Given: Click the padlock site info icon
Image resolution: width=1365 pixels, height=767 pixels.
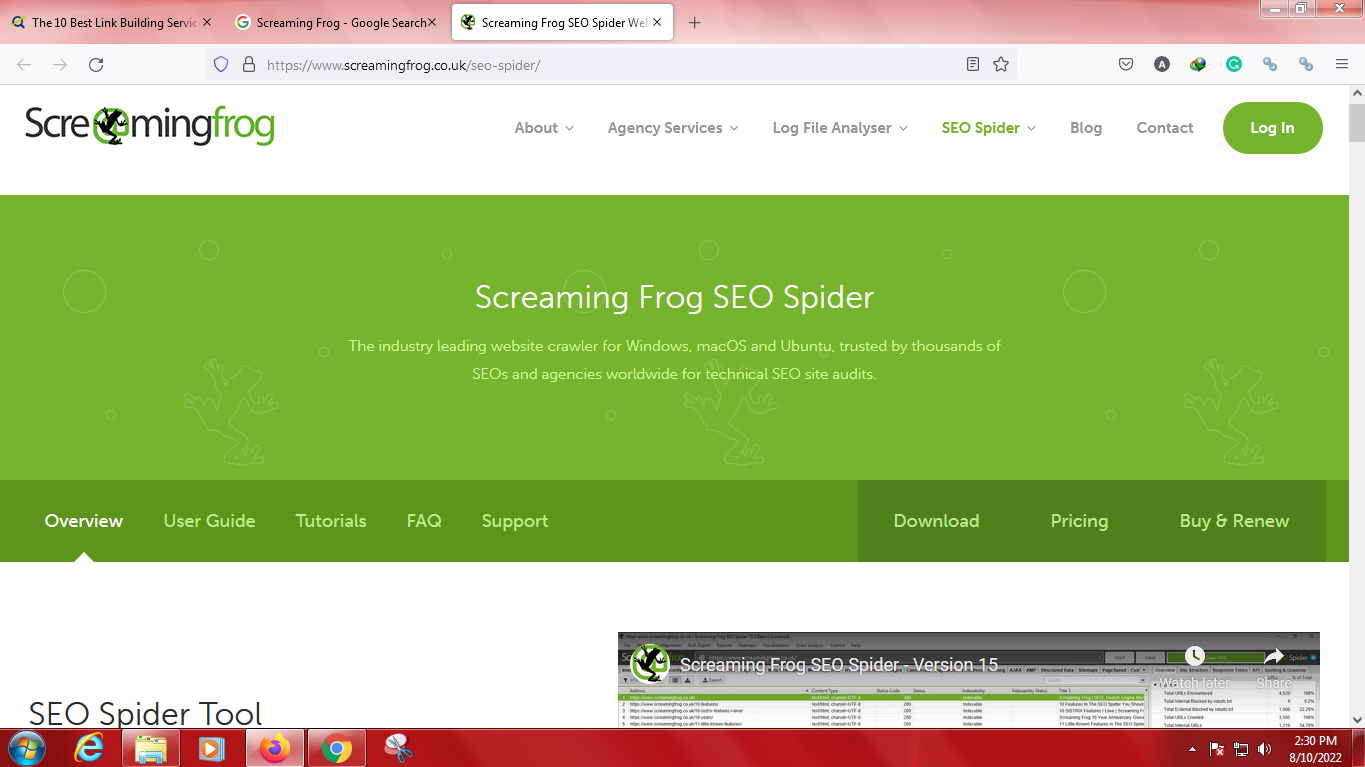Looking at the screenshot, I should 249,64.
